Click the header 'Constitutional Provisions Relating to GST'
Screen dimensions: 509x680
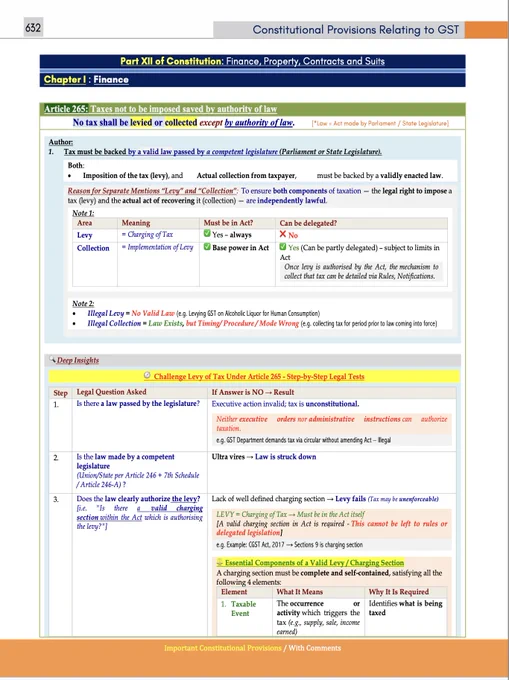pyautogui.click(x=356, y=30)
